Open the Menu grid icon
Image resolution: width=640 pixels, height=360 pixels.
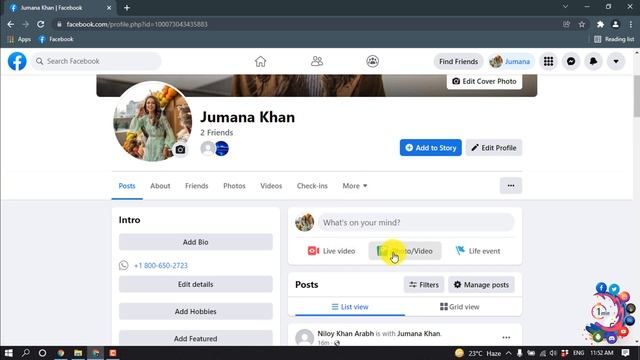549,61
